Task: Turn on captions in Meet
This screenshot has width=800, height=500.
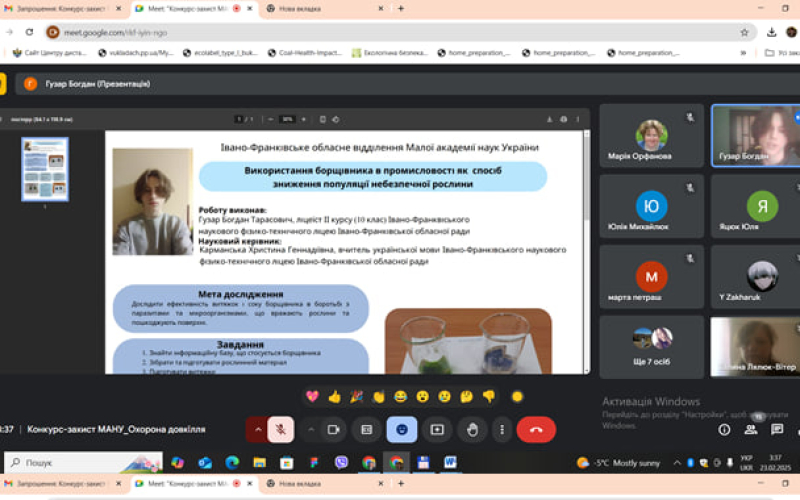Action: point(366,430)
